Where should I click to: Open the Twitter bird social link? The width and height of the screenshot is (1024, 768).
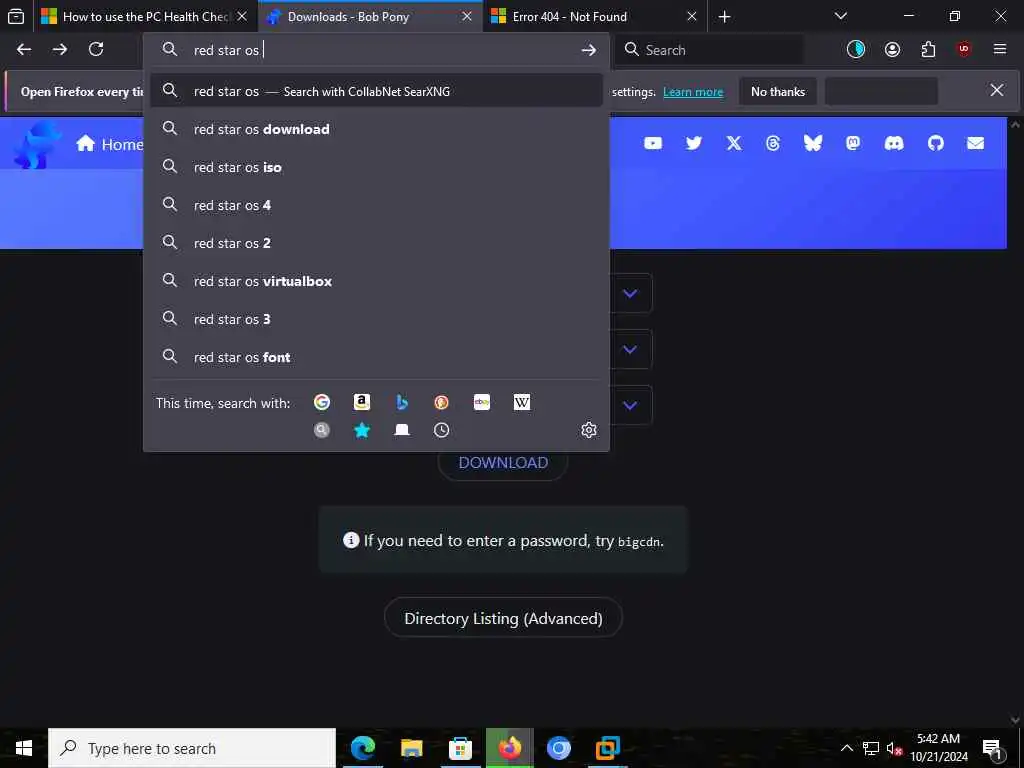(x=694, y=143)
